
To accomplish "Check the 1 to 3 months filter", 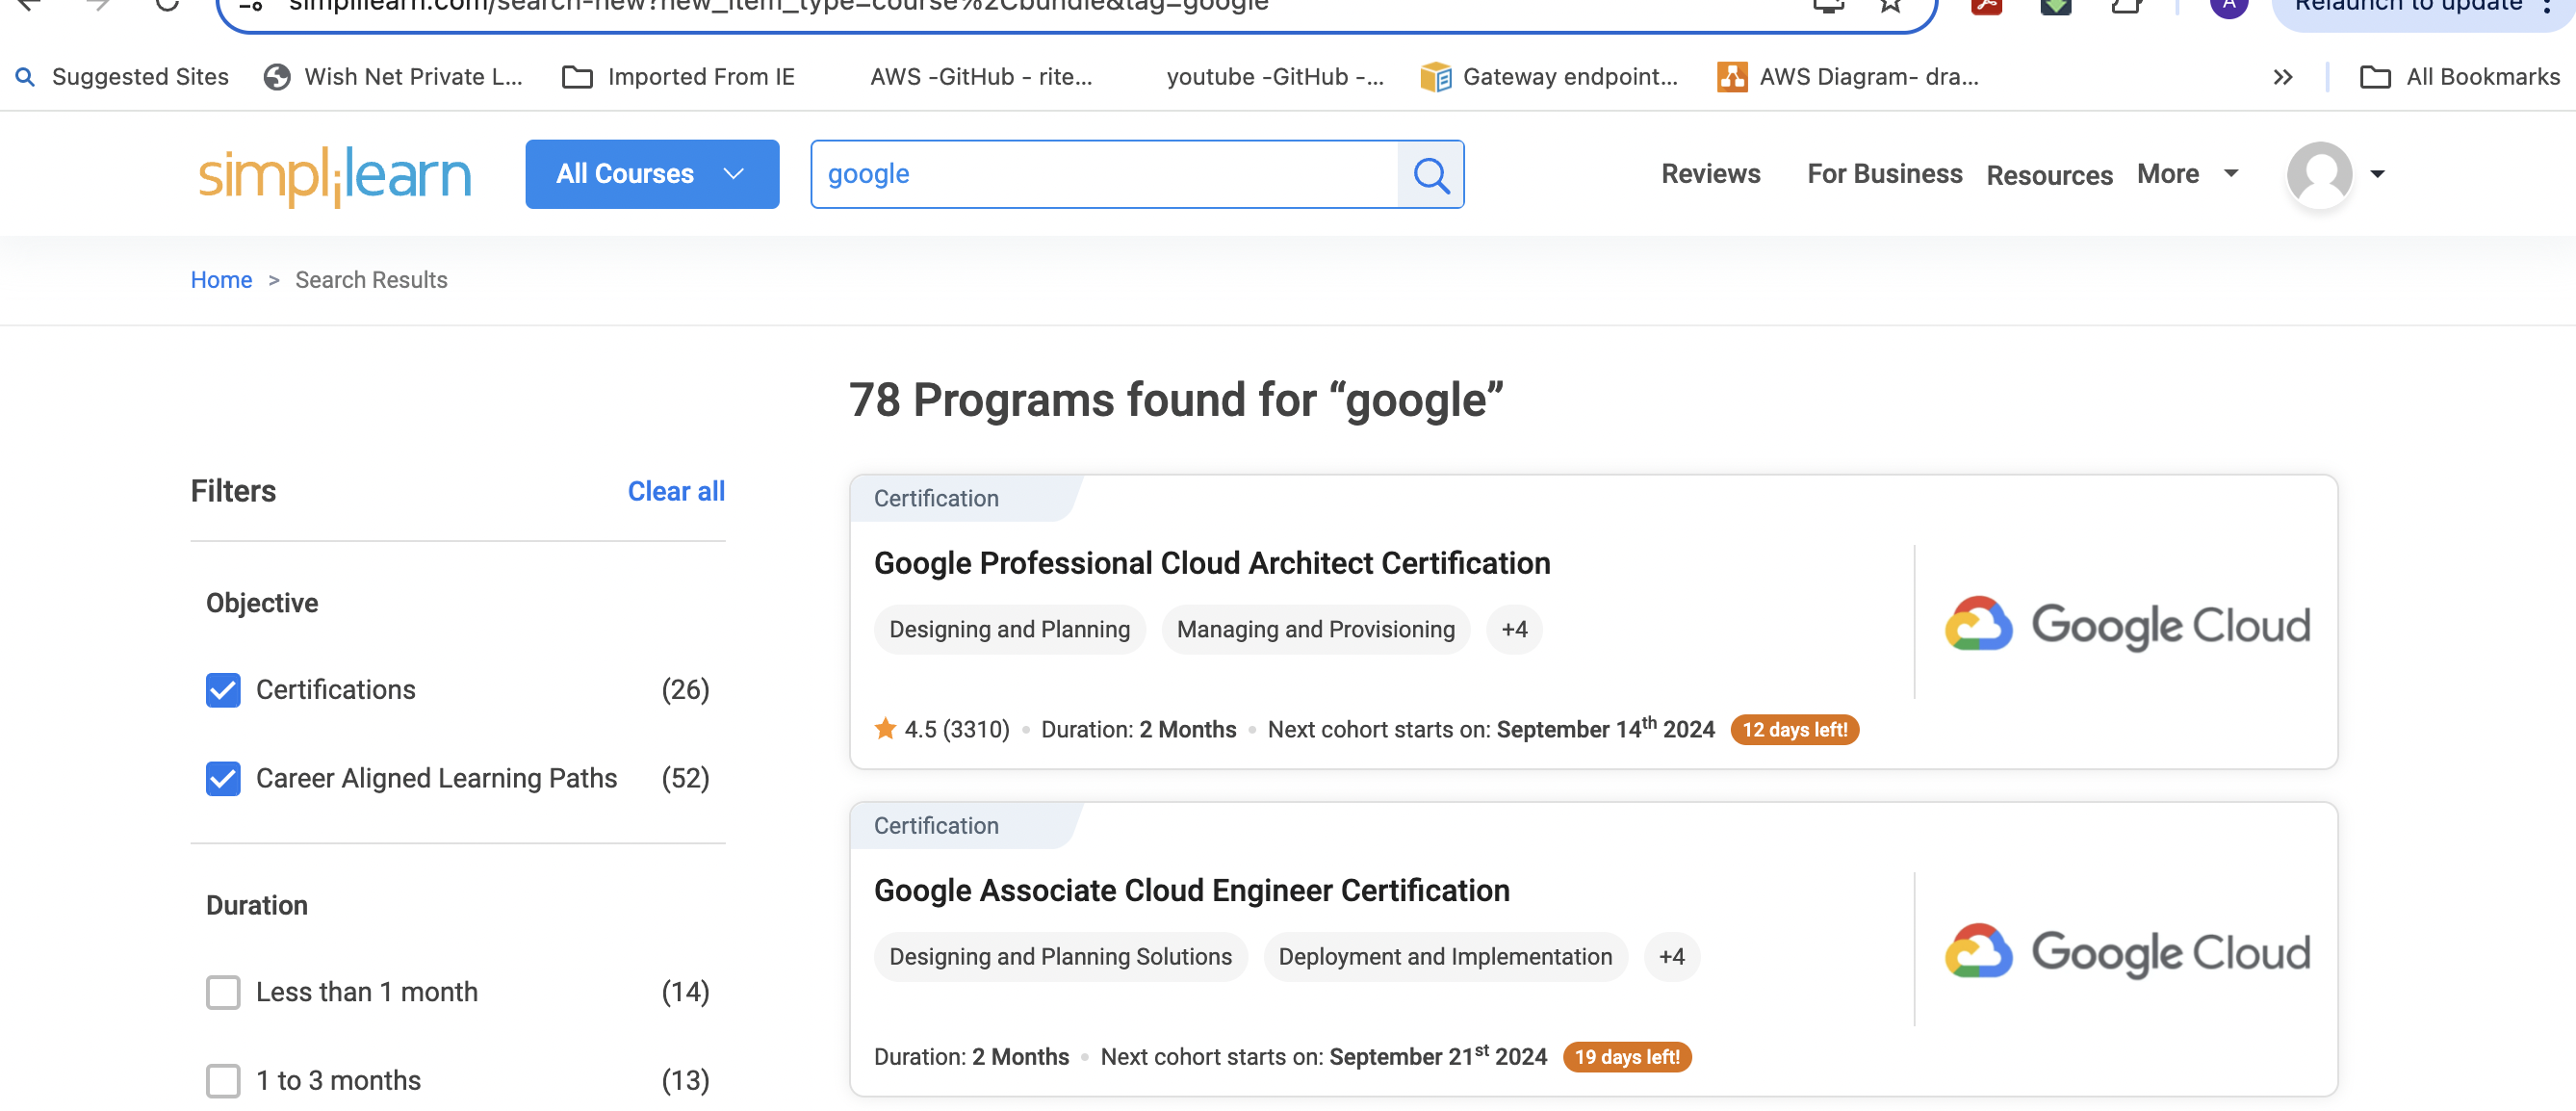I will [223, 1080].
